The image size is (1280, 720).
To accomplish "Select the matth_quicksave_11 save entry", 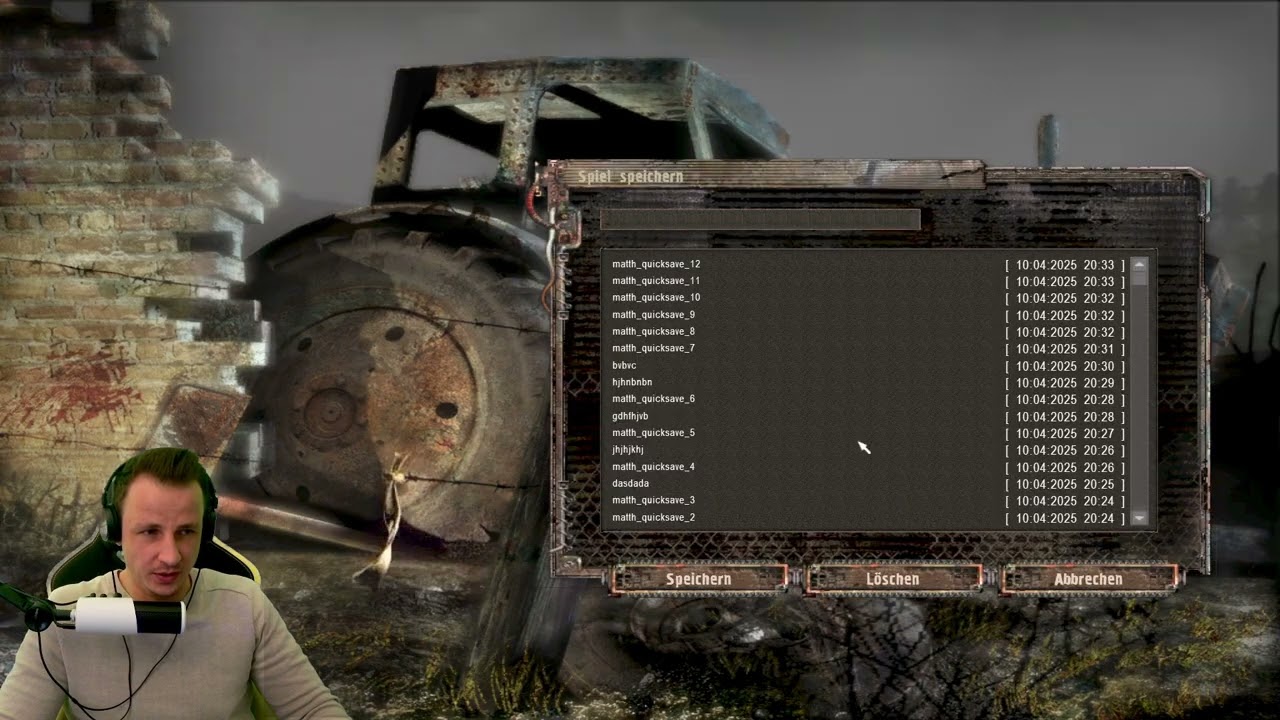I will click(x=867, y=281).
